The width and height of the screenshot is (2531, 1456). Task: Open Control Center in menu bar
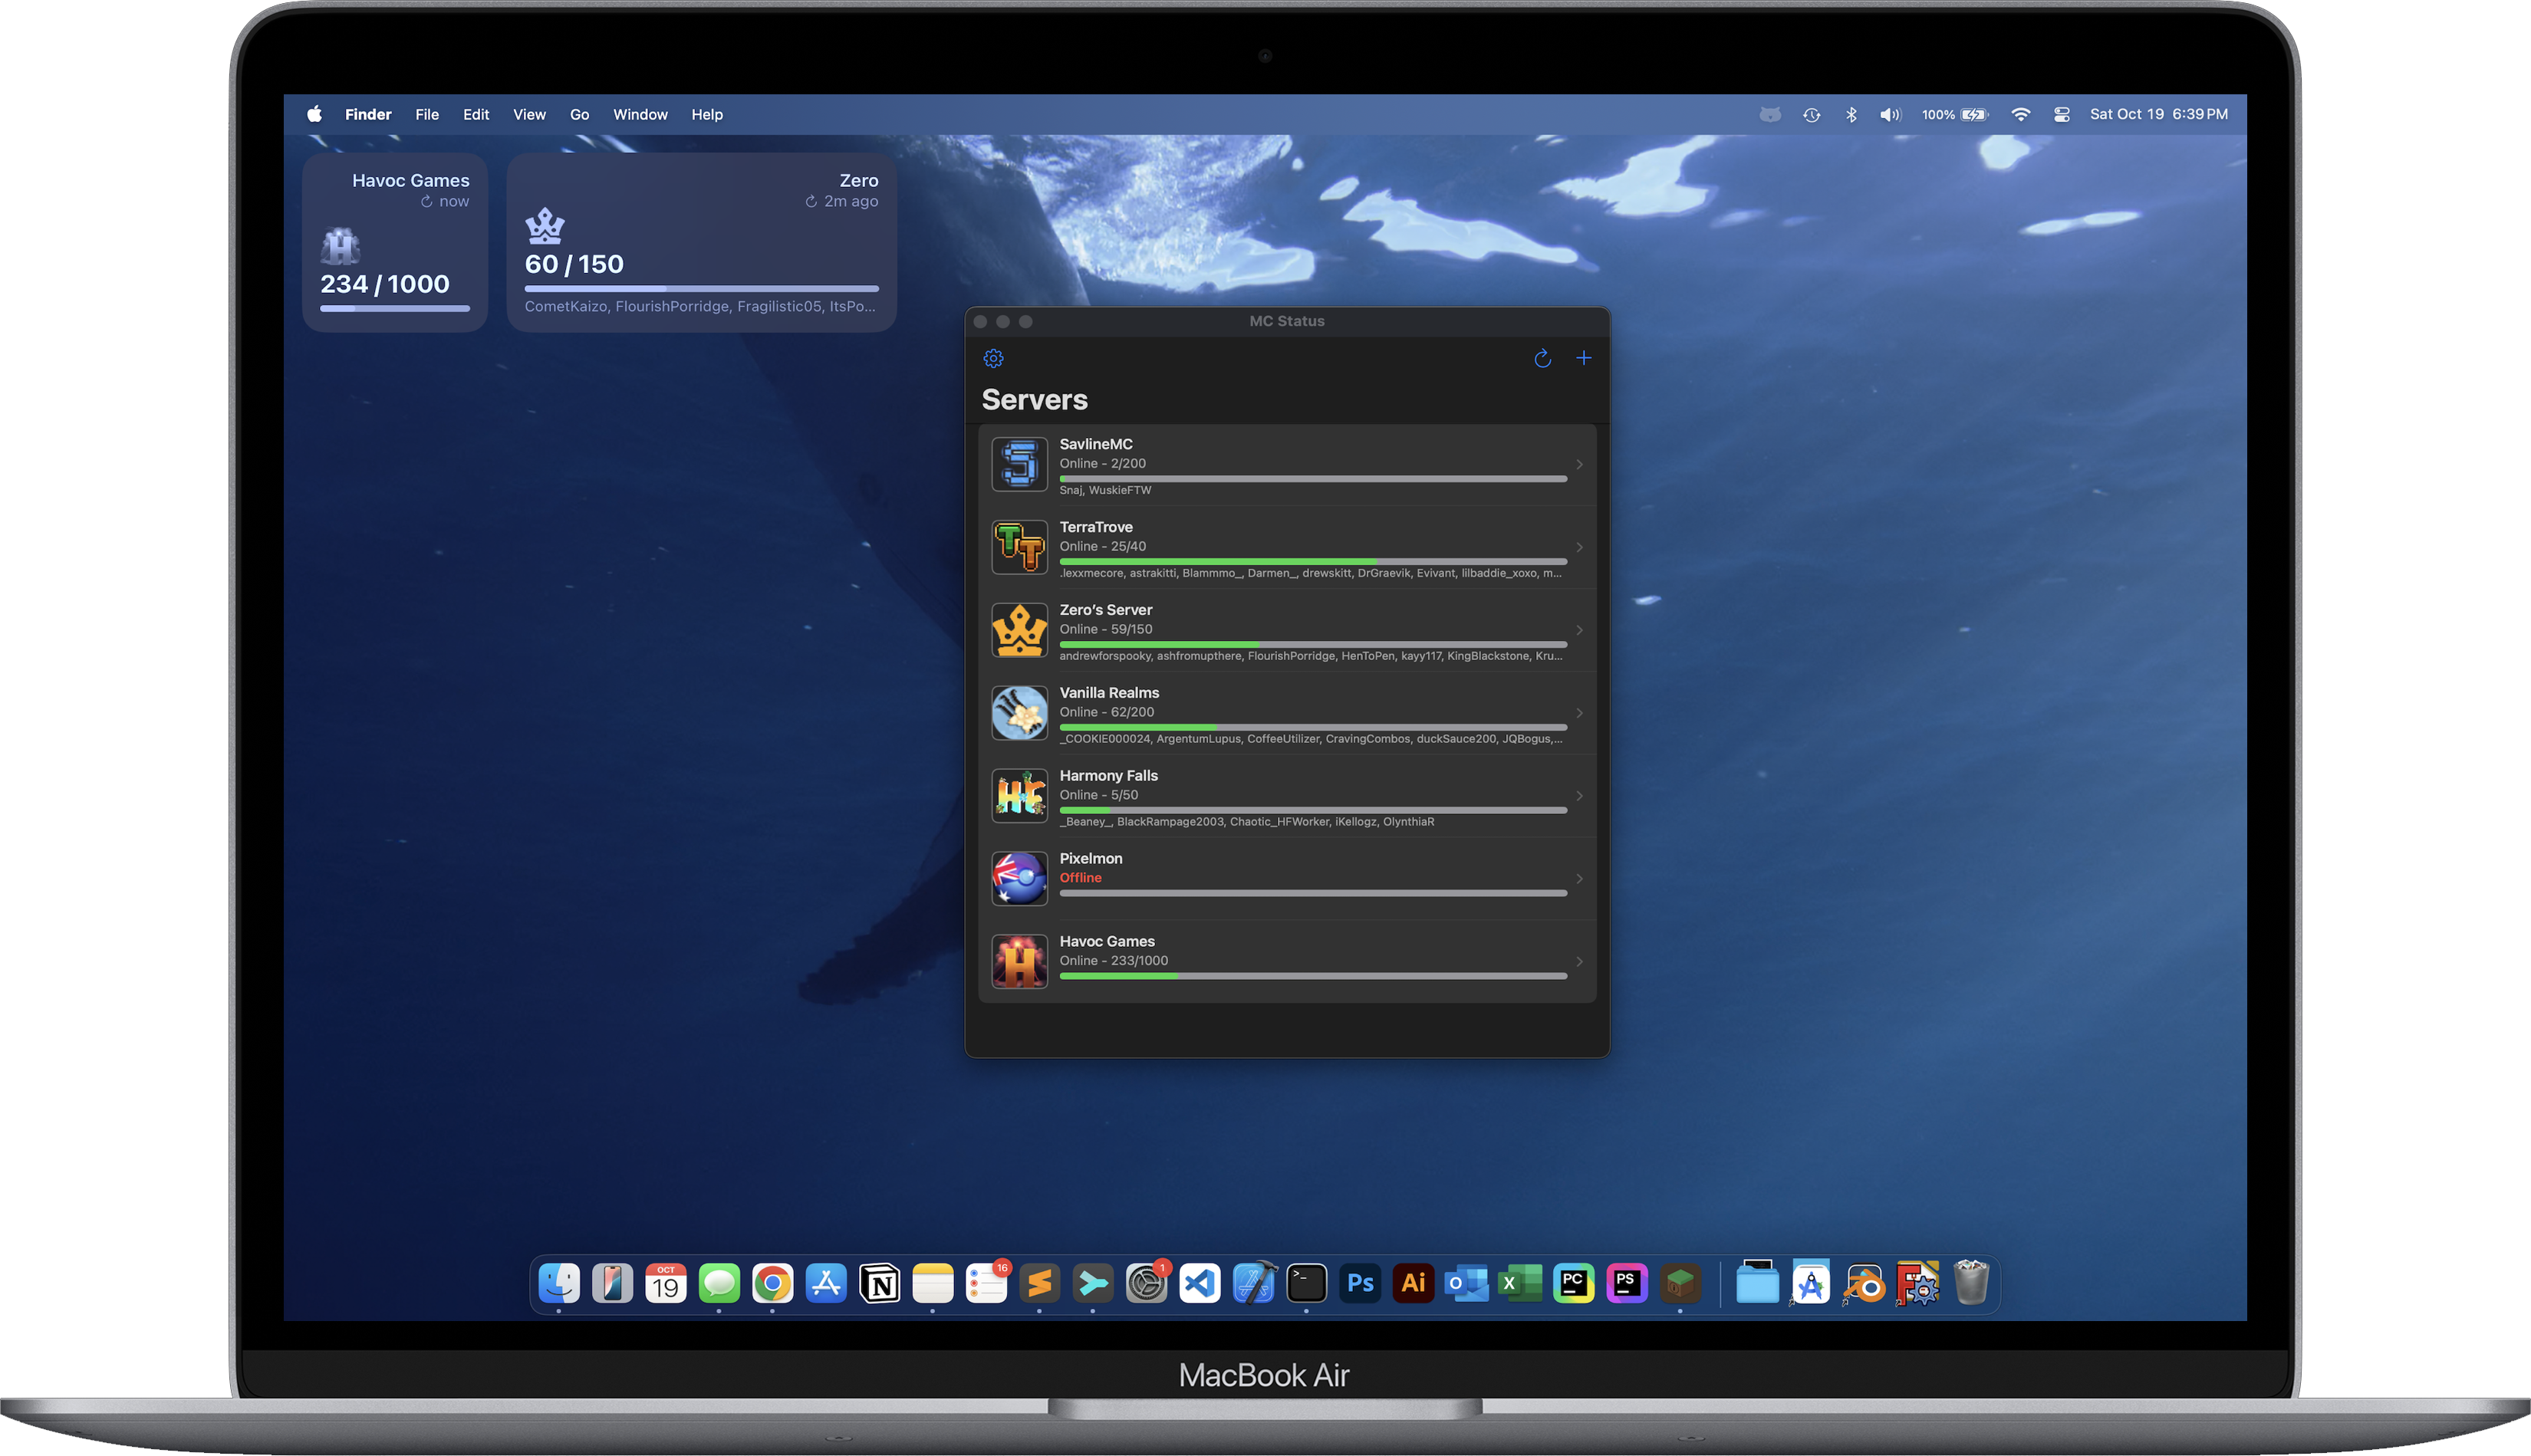point(2061,114)
